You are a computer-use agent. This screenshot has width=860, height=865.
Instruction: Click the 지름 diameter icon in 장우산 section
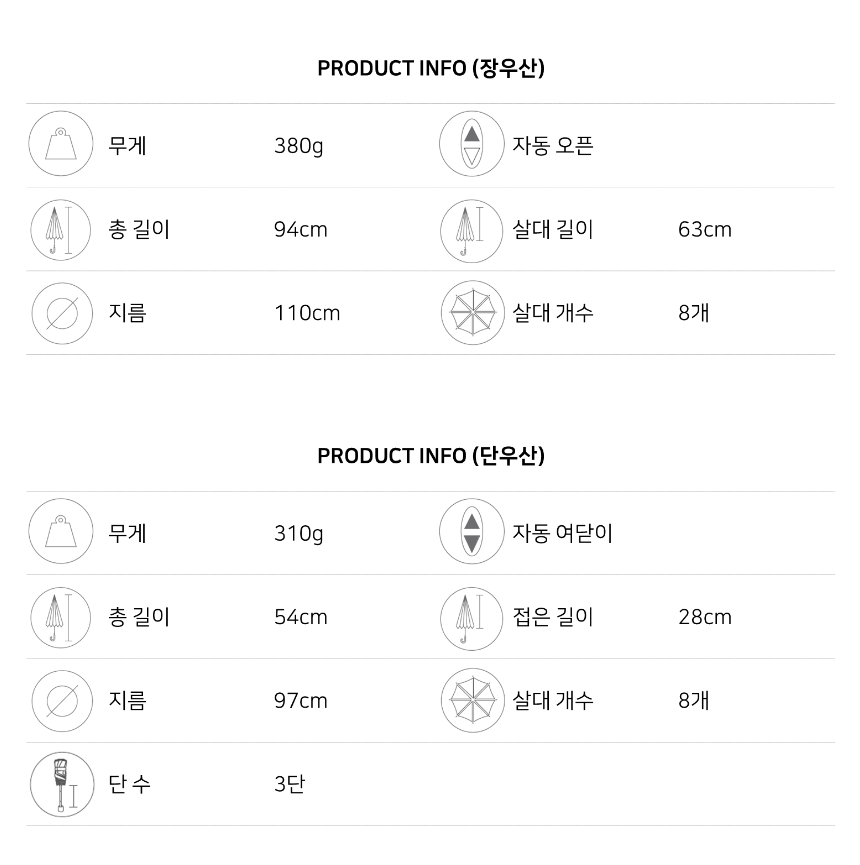(x=62, y=313)
